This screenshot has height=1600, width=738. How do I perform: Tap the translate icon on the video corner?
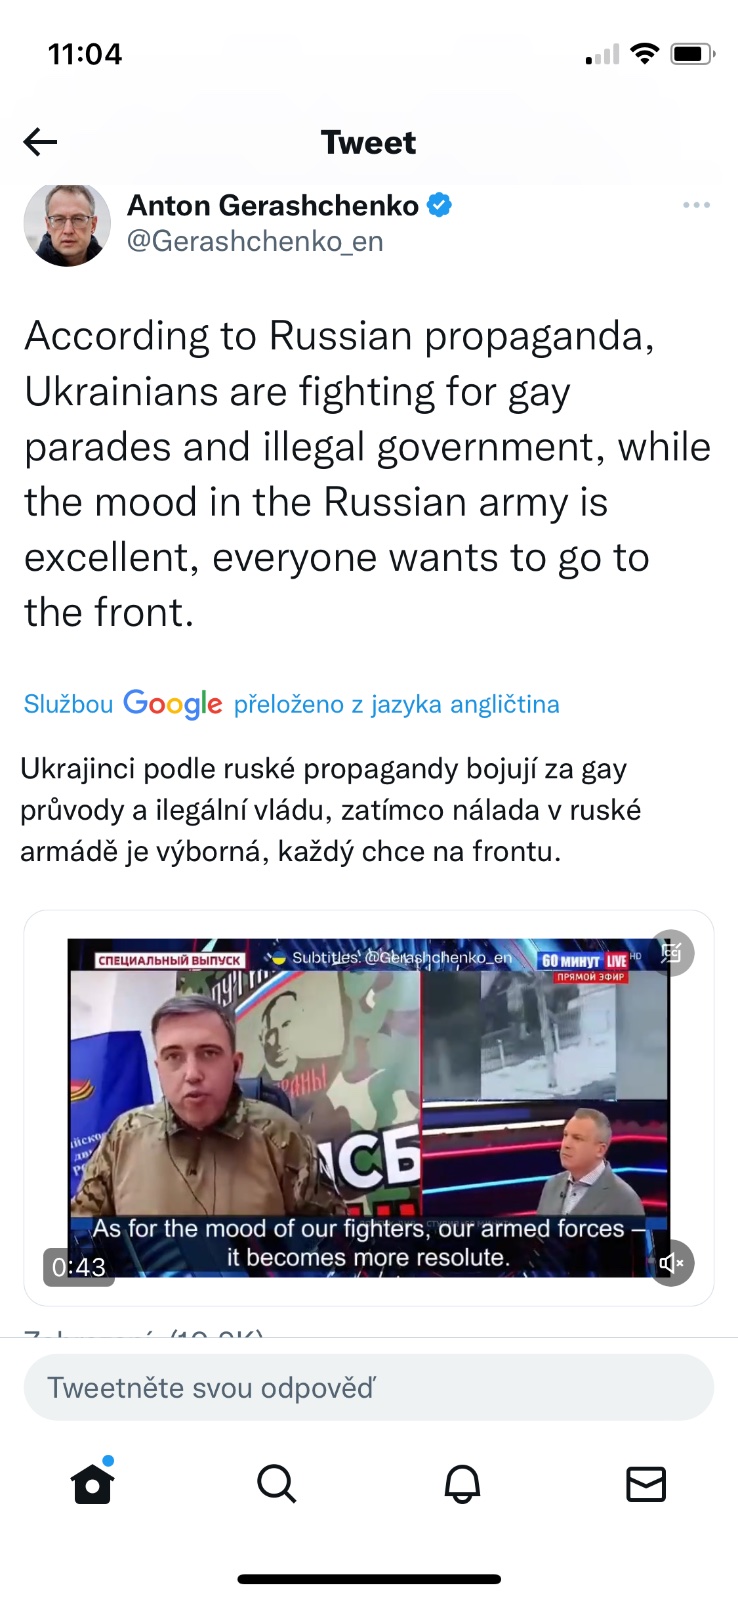coord(672,953)
